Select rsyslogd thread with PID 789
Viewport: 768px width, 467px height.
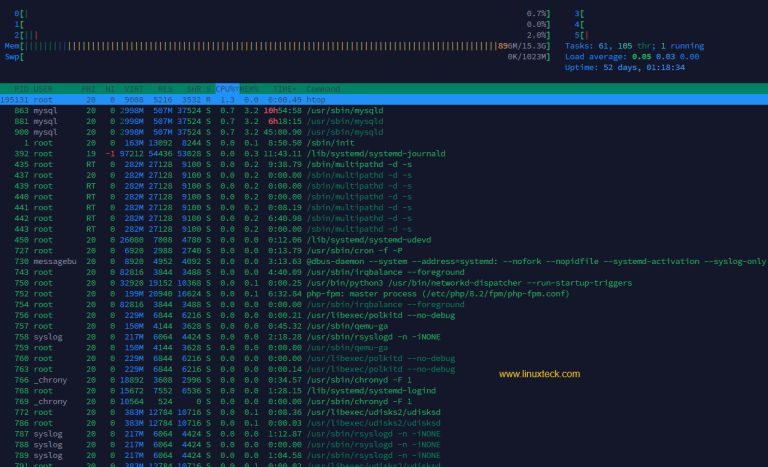point(384,455)
